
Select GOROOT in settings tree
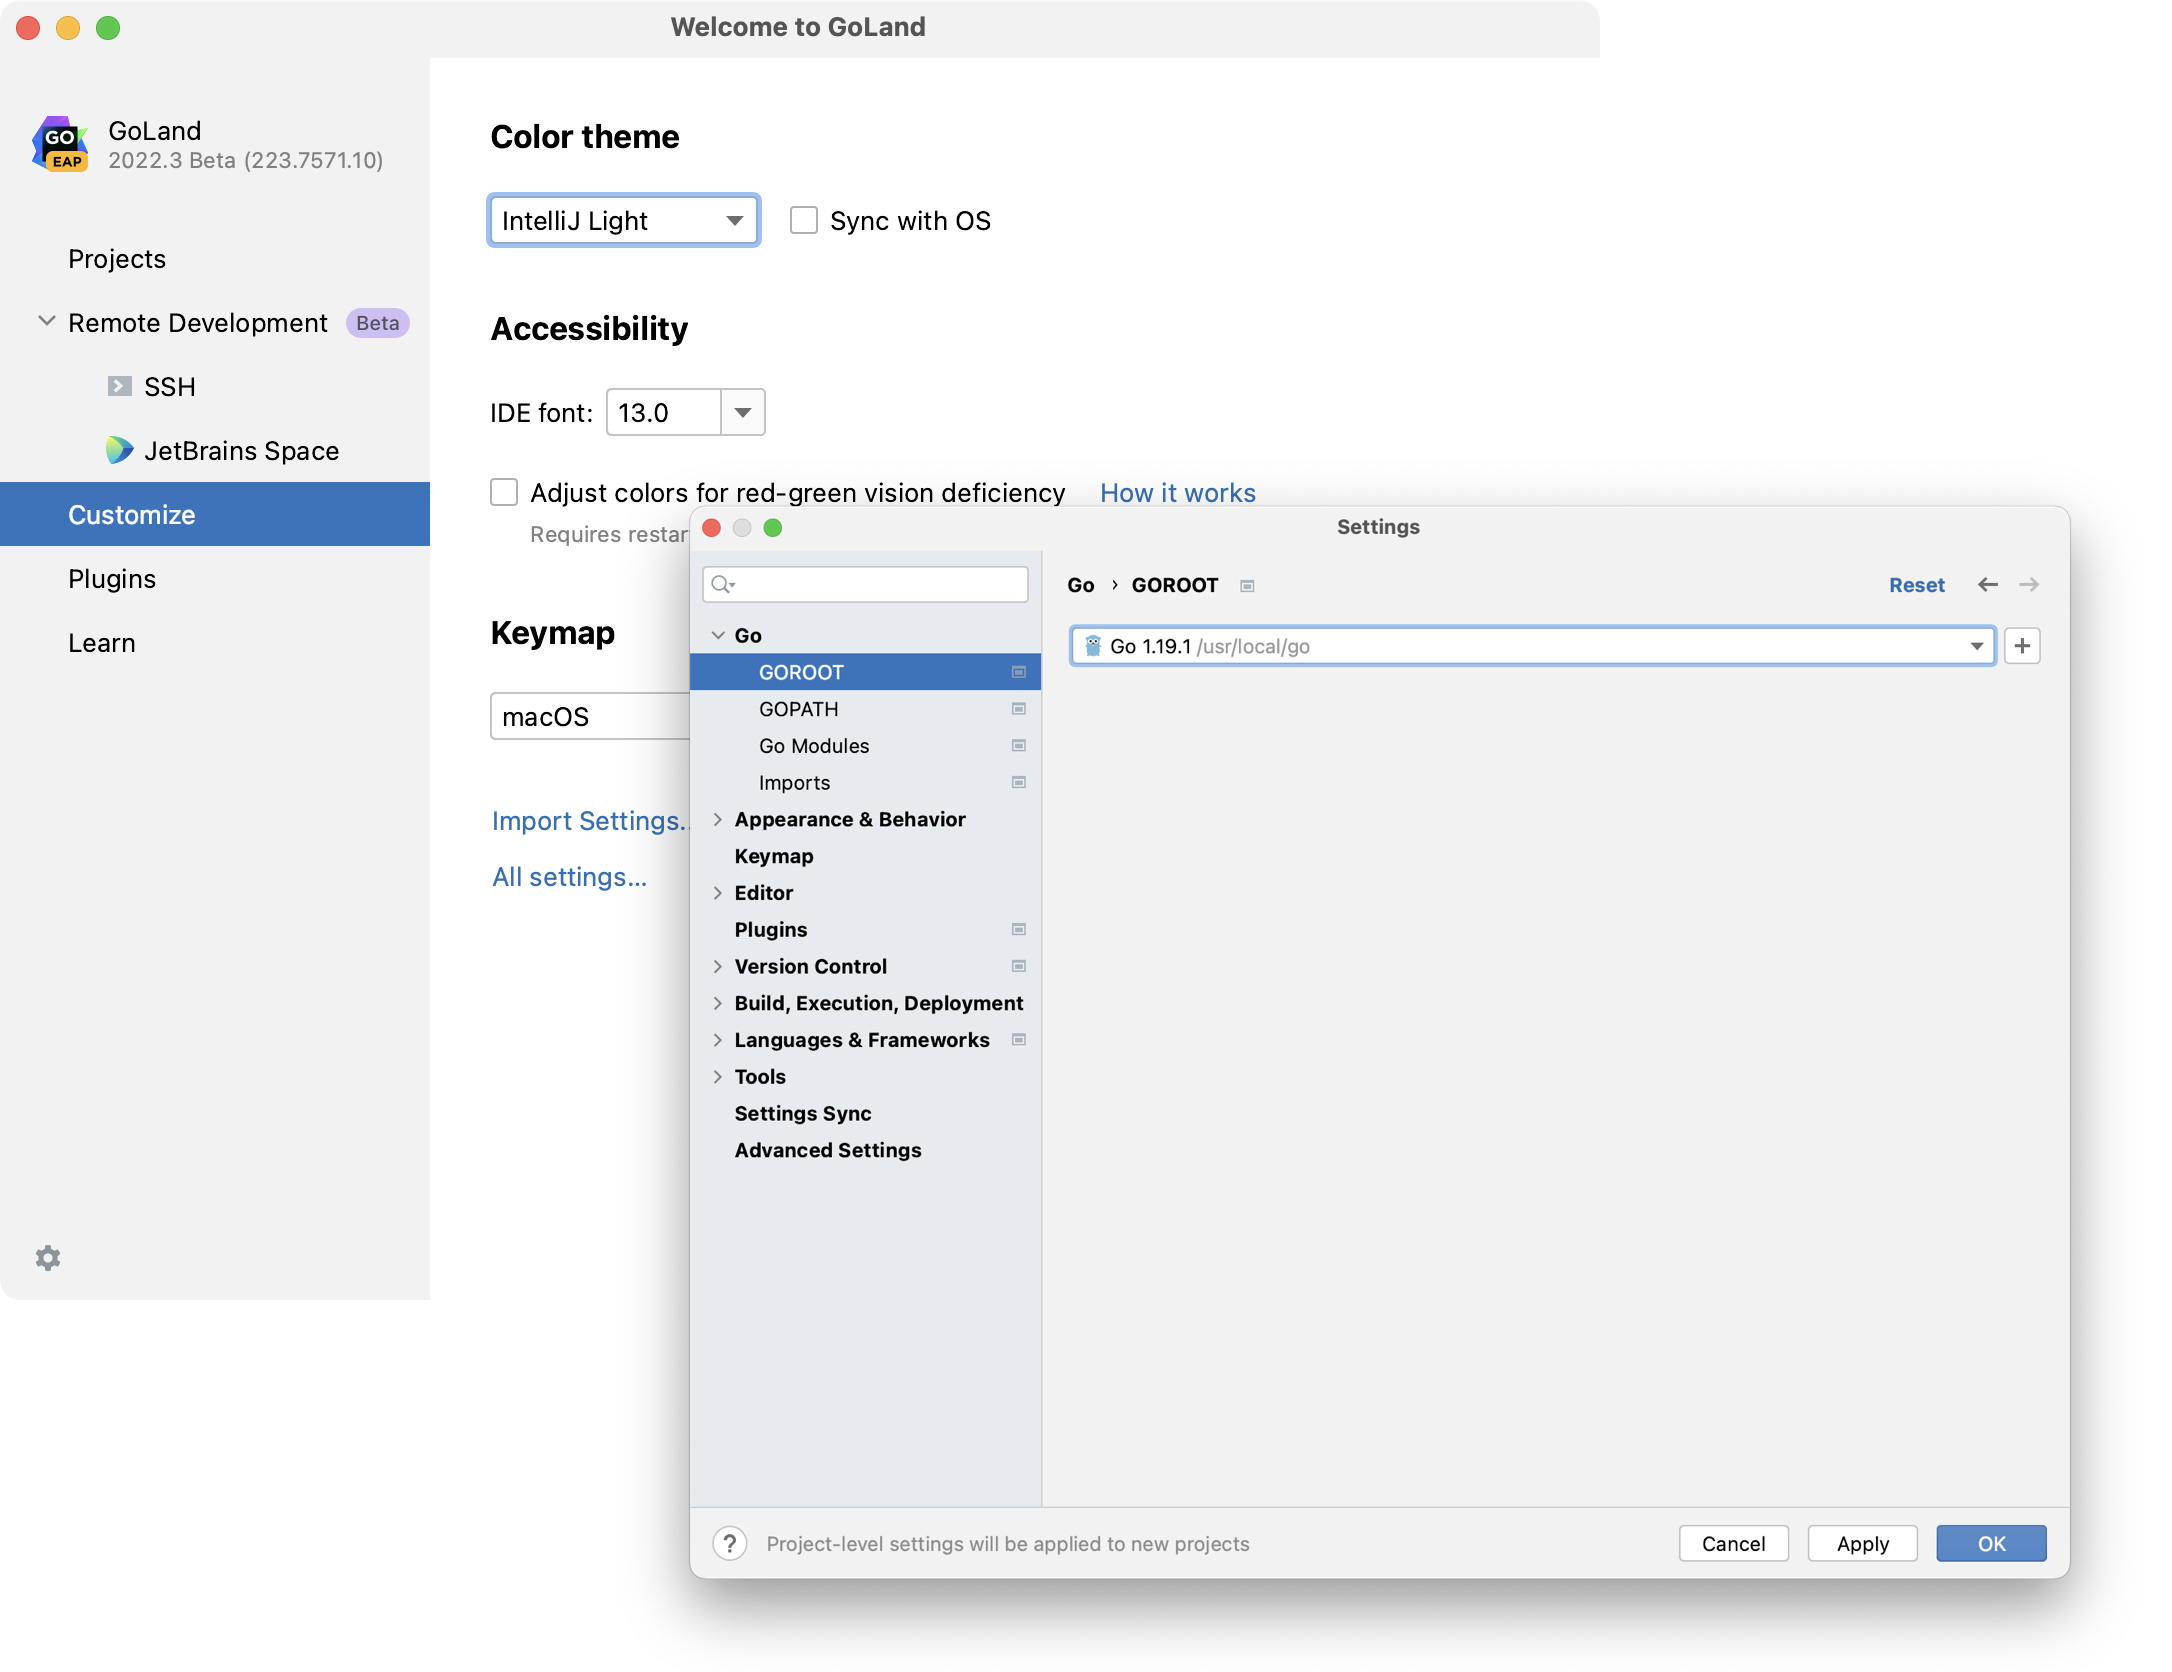(865, 672)
